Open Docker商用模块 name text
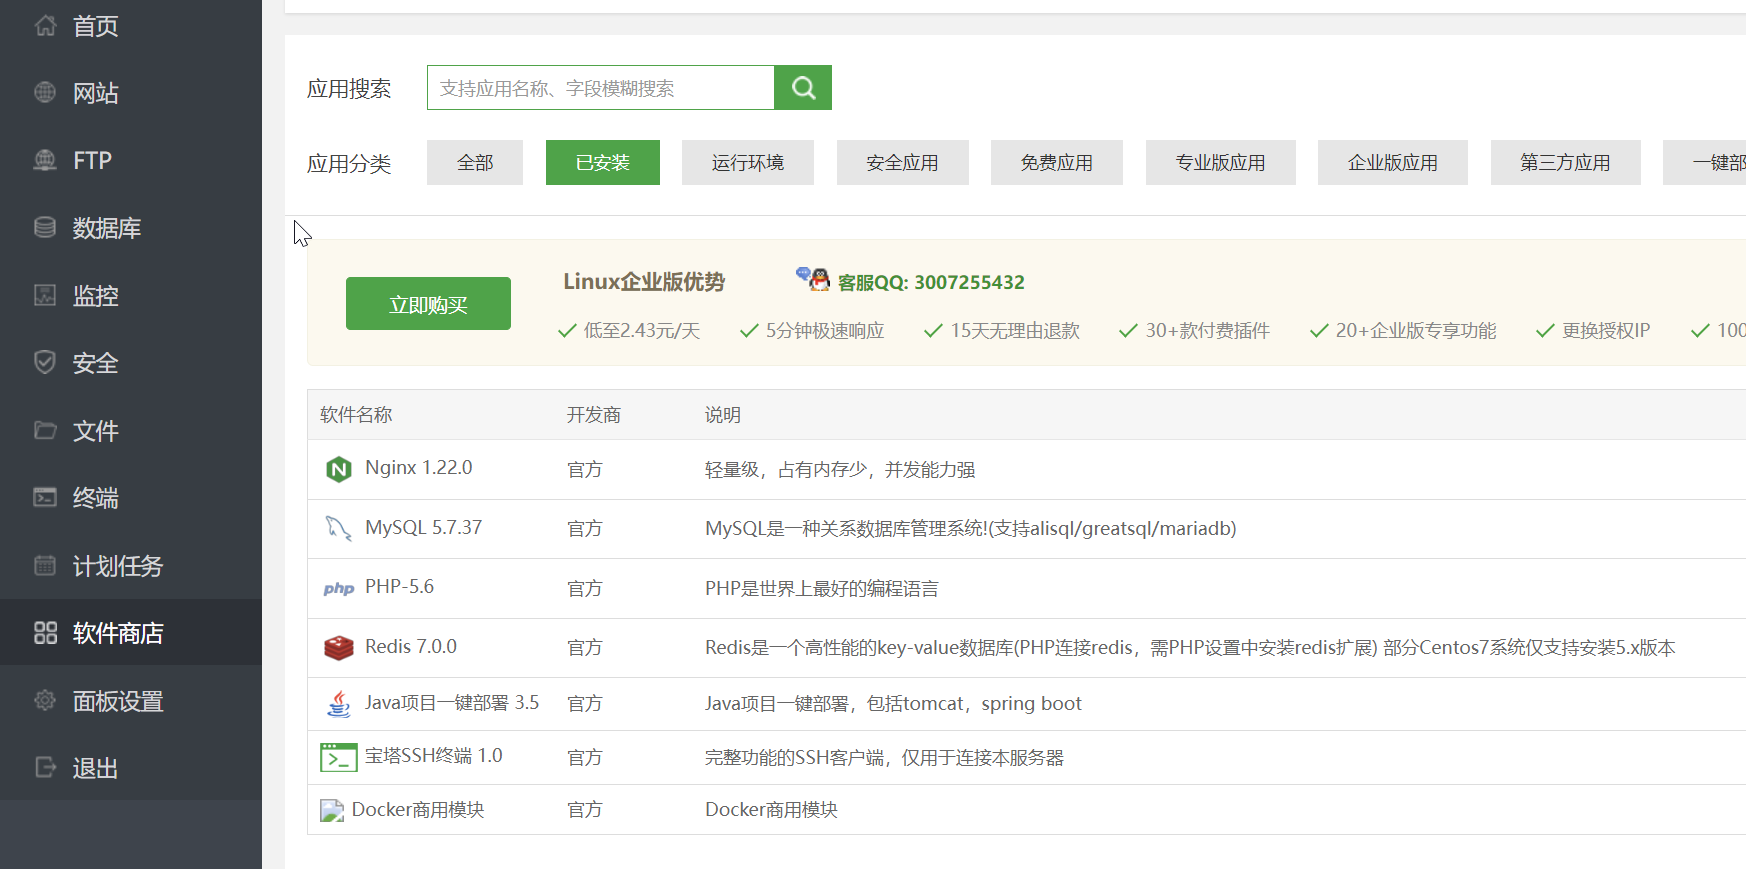Image resolution: width=1746 pixels, height=869 pixels. tap(418, 810)
